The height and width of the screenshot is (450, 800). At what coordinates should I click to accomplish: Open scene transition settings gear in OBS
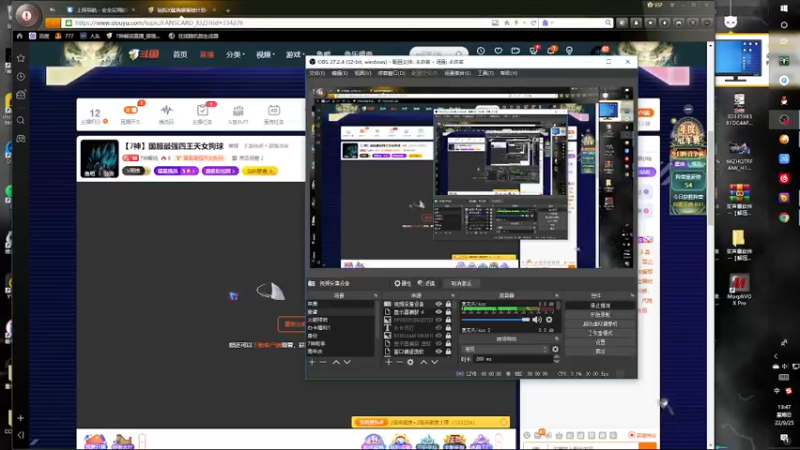pos(555,349)
